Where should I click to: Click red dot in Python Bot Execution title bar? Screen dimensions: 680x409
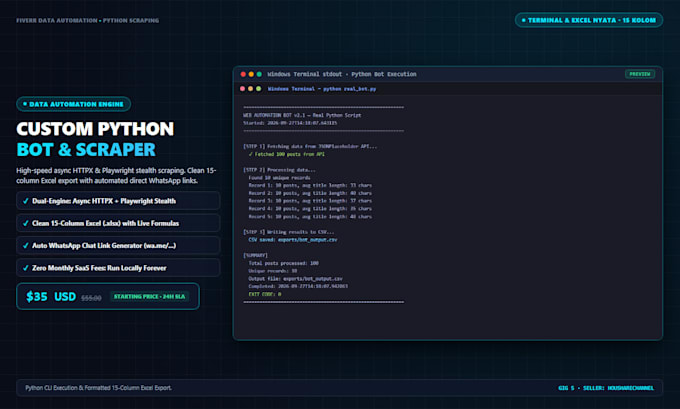coord(243,74)
